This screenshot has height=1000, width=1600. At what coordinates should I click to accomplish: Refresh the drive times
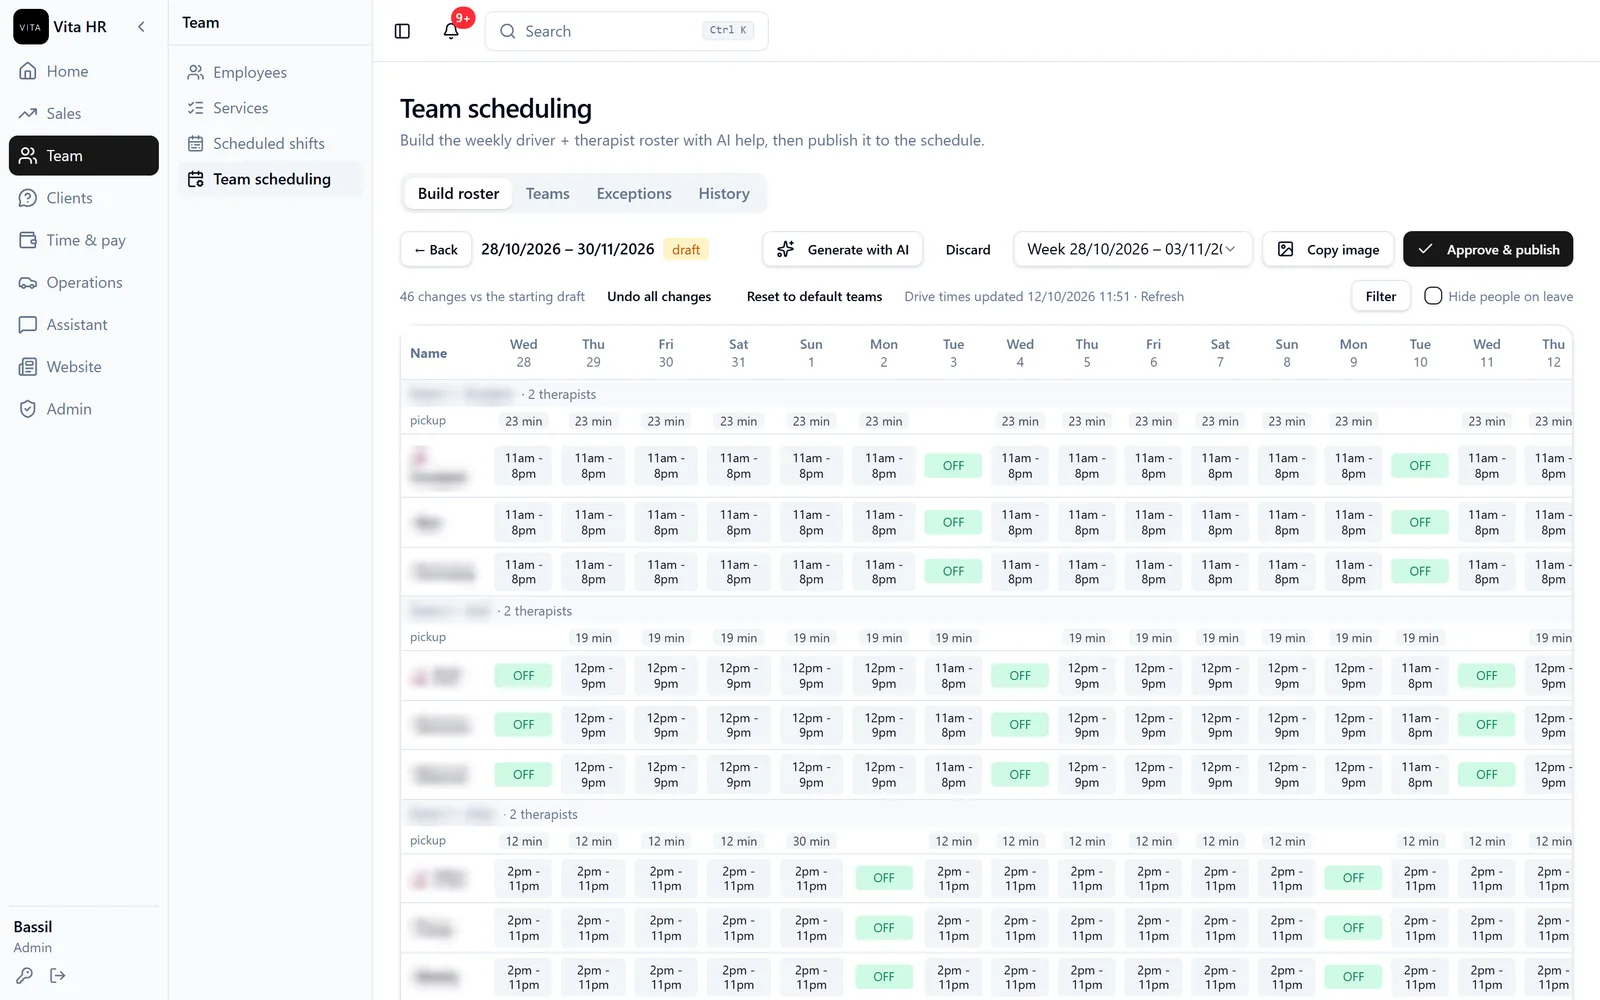[1162, 297]
